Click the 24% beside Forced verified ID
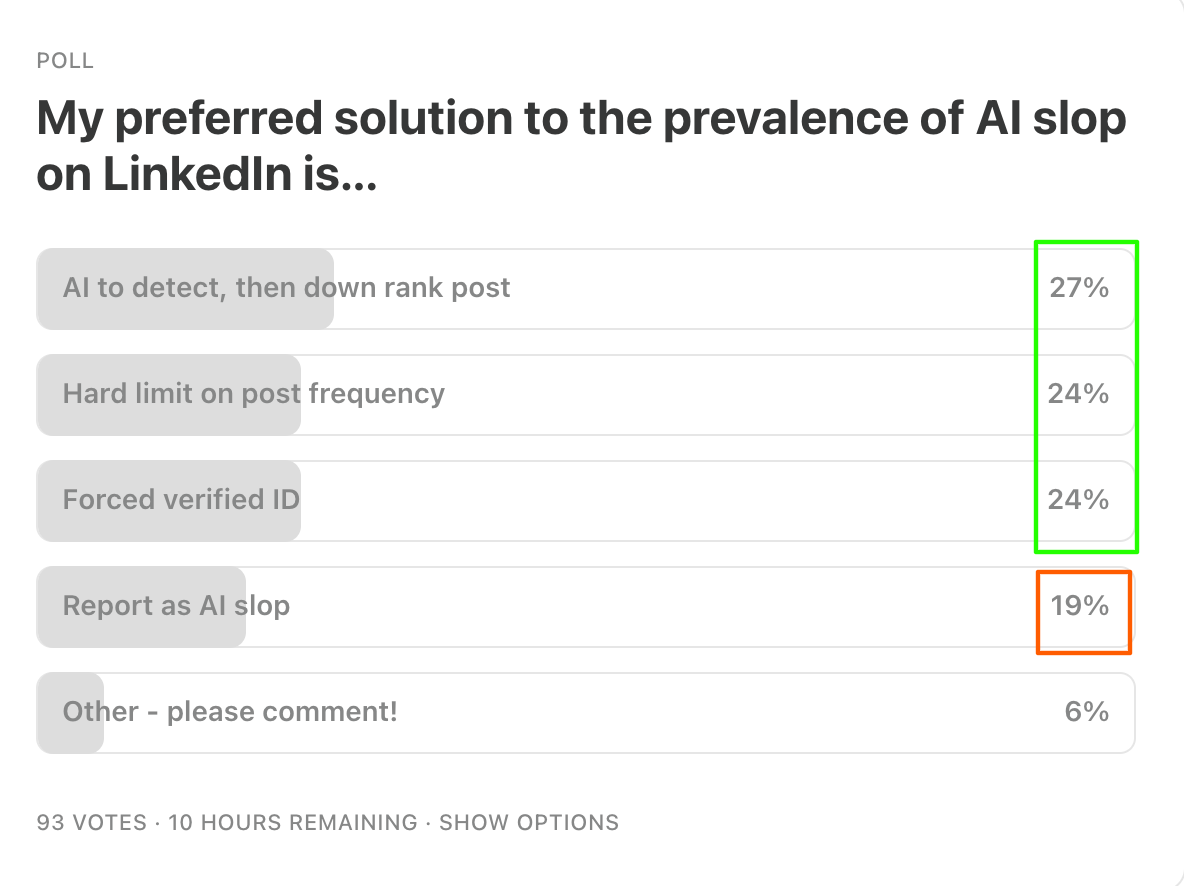The width and height of the screenshot is (1184, 886). click(1078, 499)
